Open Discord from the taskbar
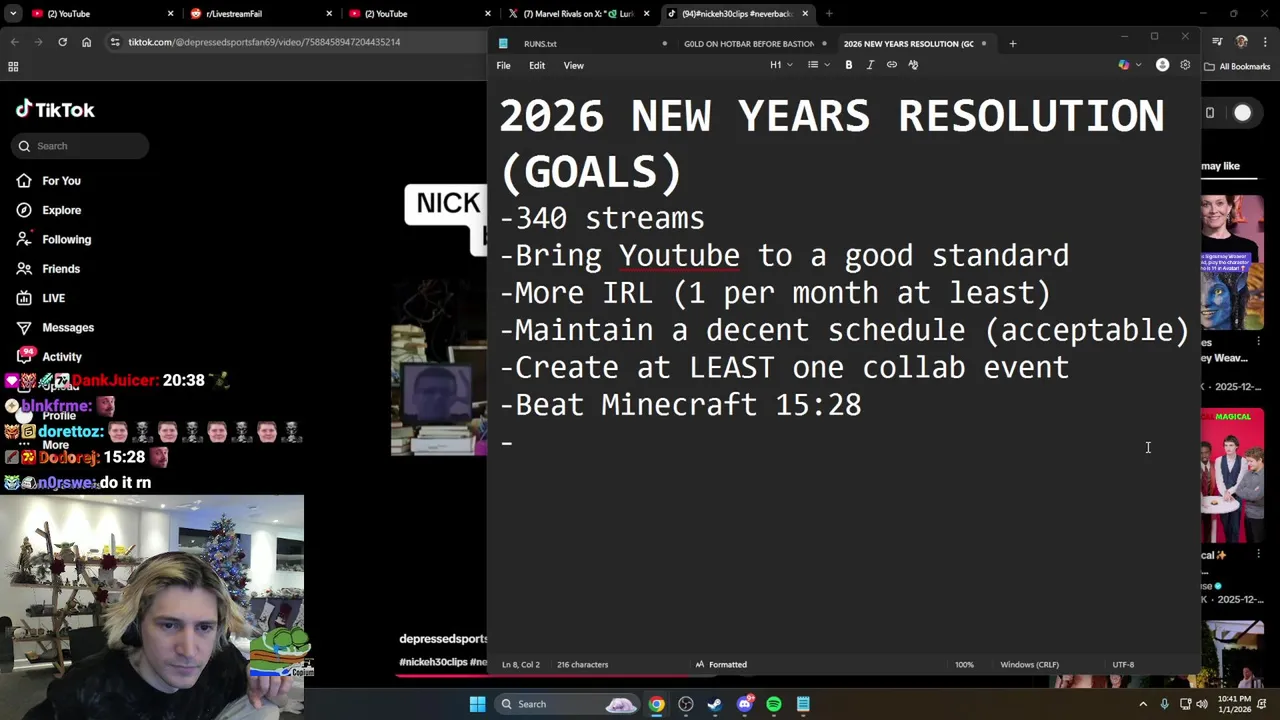Viewport: 1280px width, 720px height. pyautogui.click(x=744, y=704)
